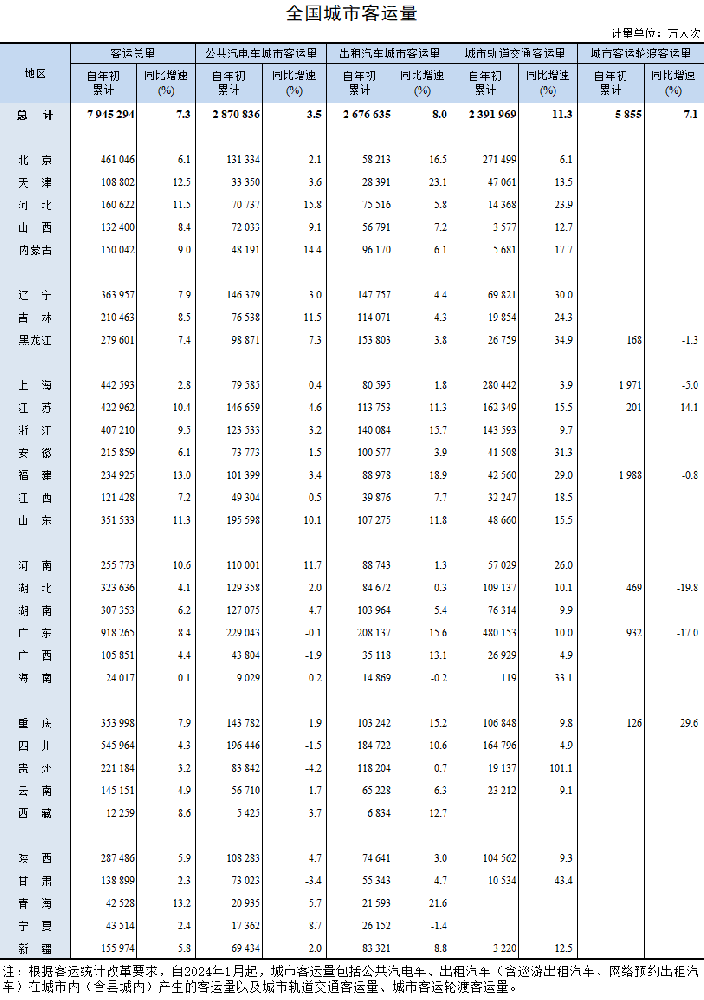Click Zhejiang's taxi value 140 084

374,430
